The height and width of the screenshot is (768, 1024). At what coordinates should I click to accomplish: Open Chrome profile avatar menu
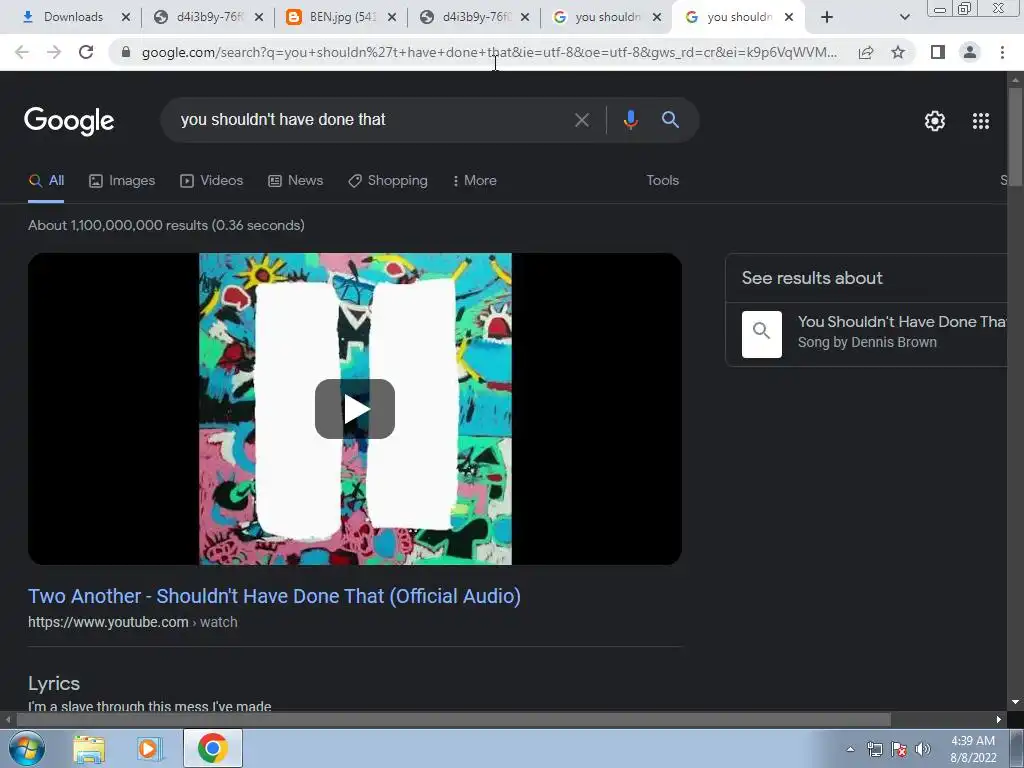point(970,52)
